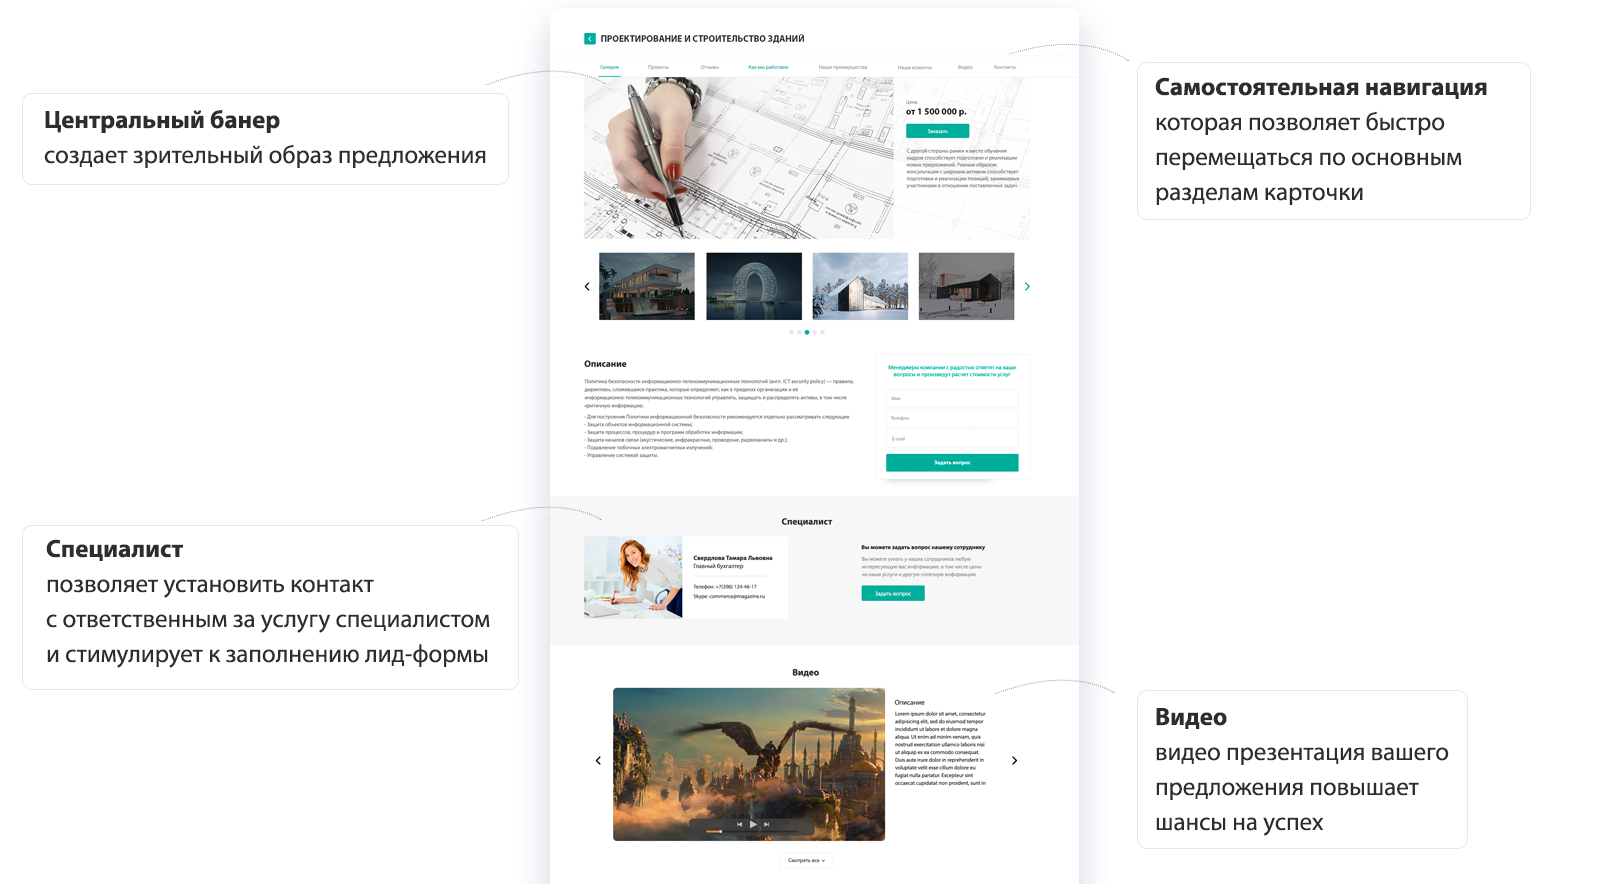Click the first gallery carousel dot
1600x884 pixels.
point(791,332)
